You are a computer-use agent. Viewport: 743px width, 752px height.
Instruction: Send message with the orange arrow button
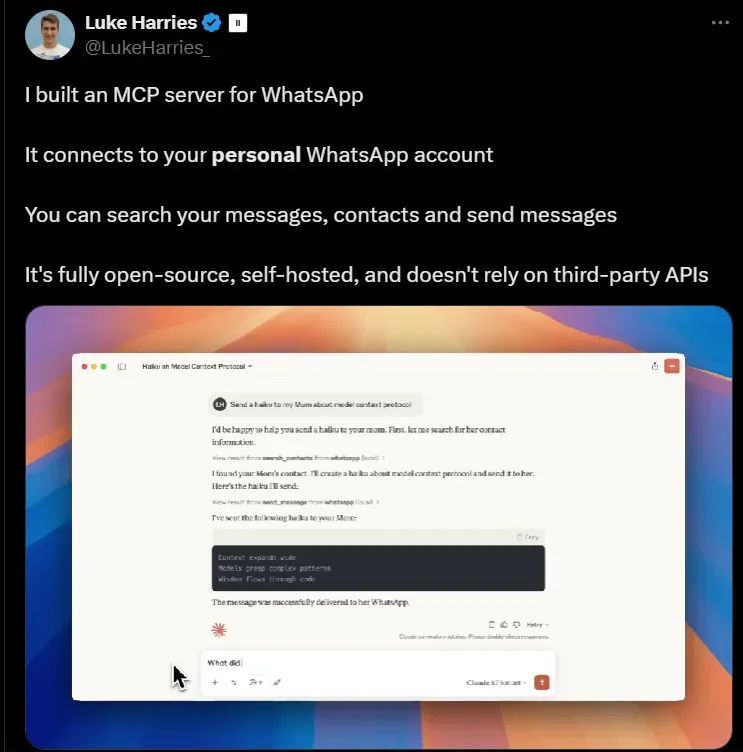[x=542, y=682]
